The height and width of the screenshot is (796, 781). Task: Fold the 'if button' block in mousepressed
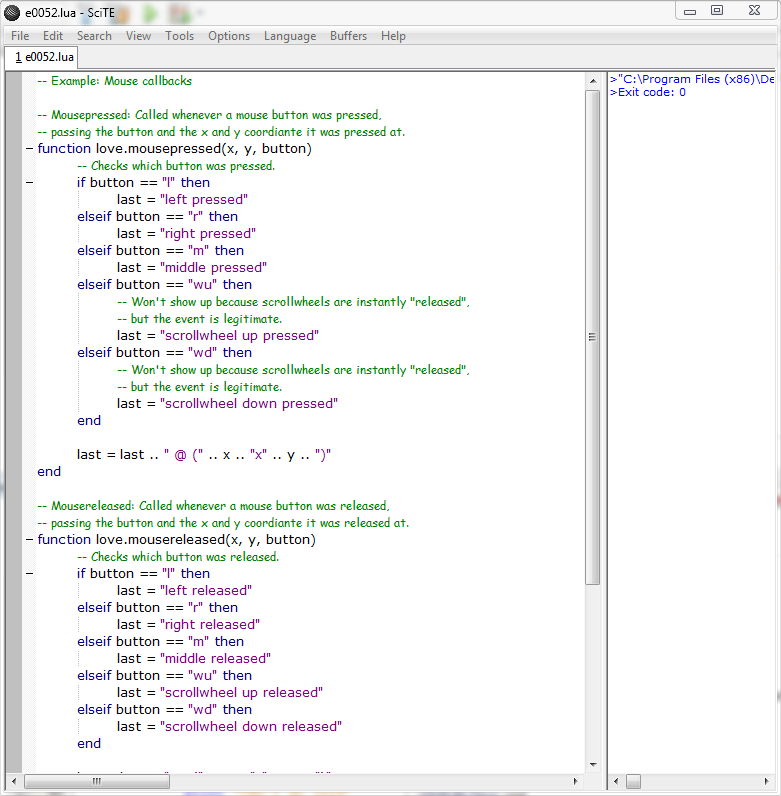click(29, 183)
